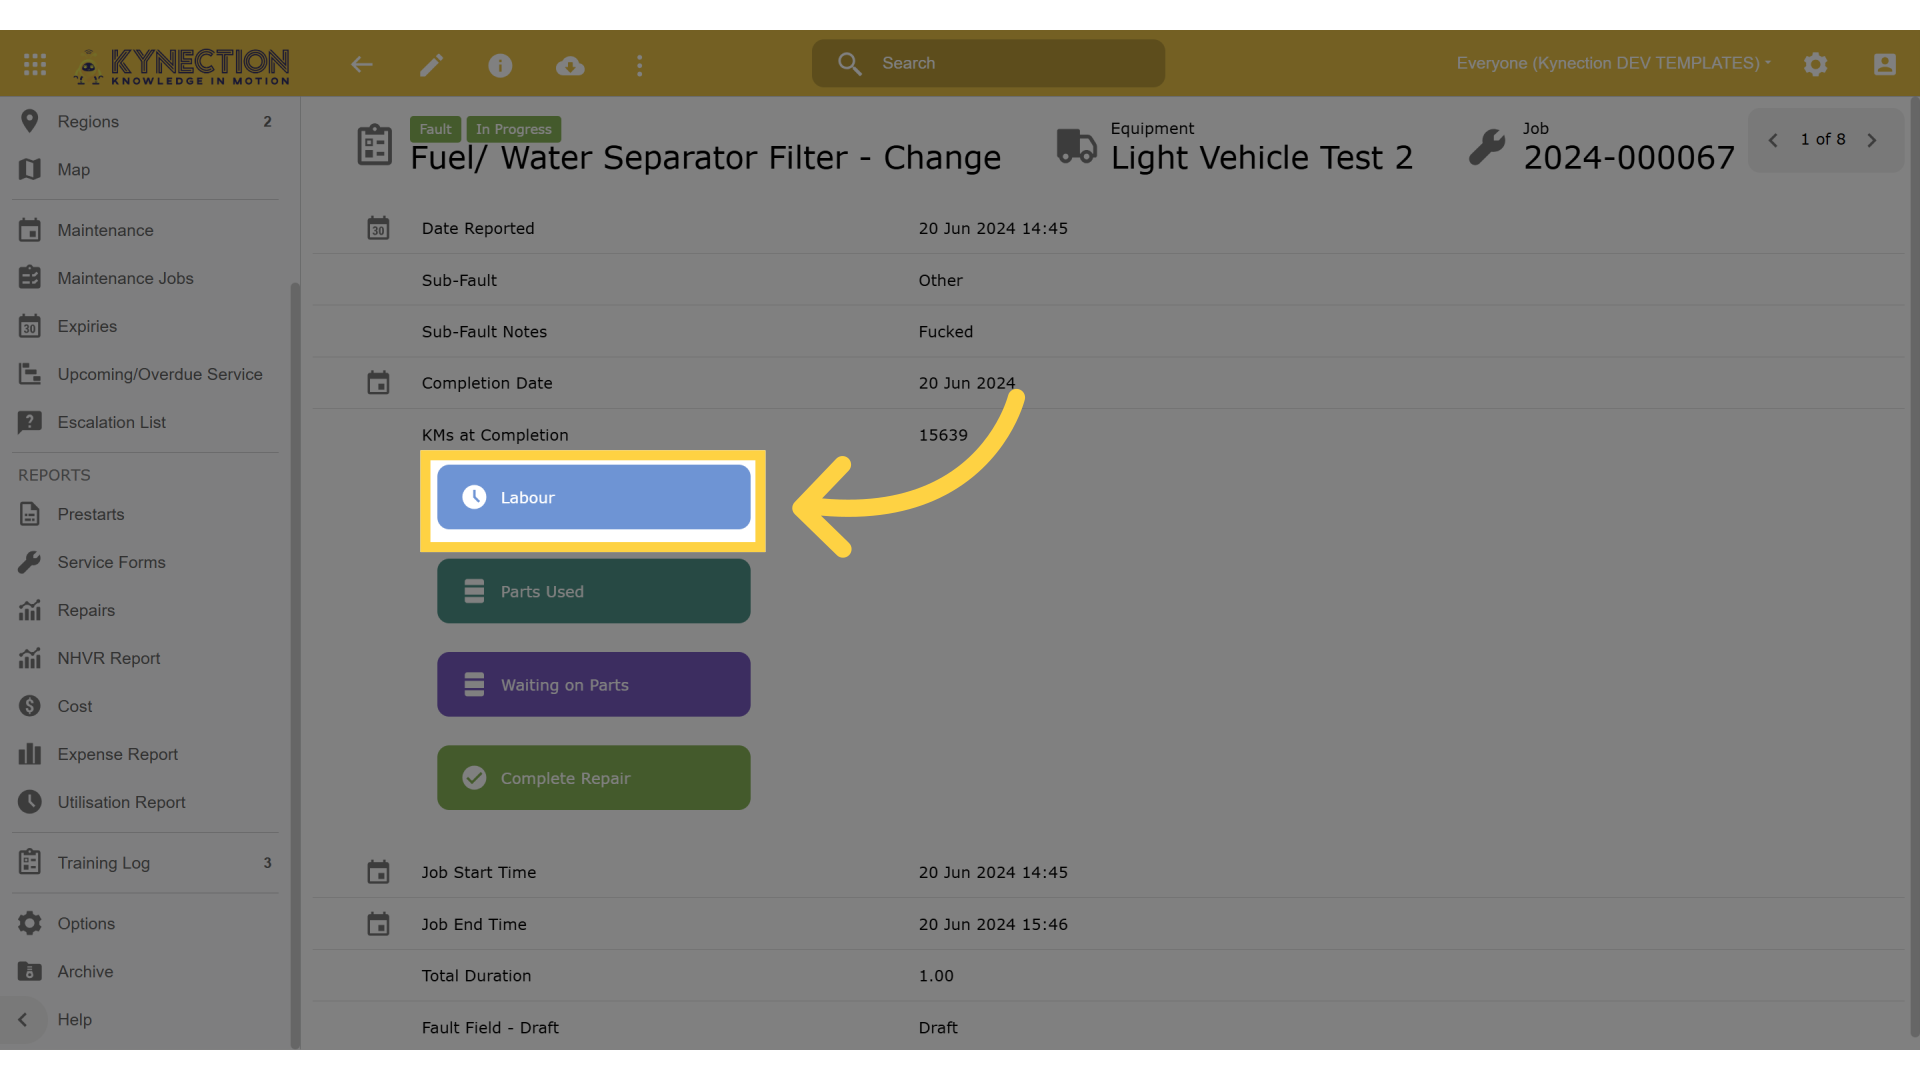1920x1080 pixels.
Task: Click the Kynection logo
Action: coord(182,65)
